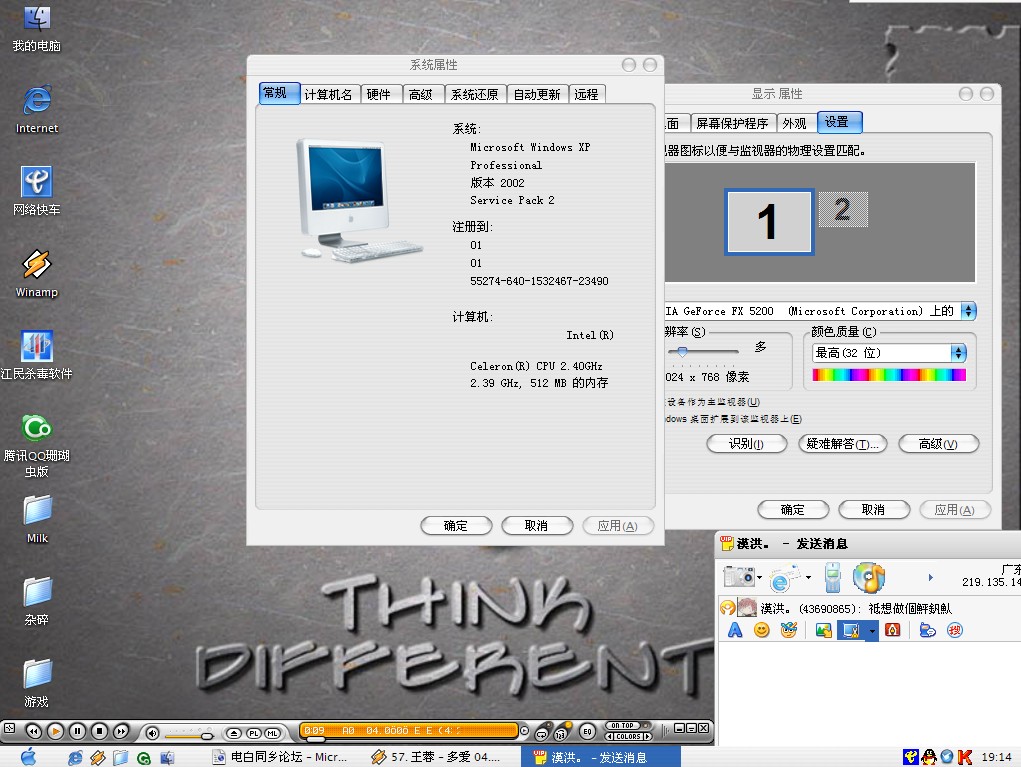Screen dimensions: 1021x767
Task: Open the QQ smiley emoticon picker
Action: click(762, 630)
